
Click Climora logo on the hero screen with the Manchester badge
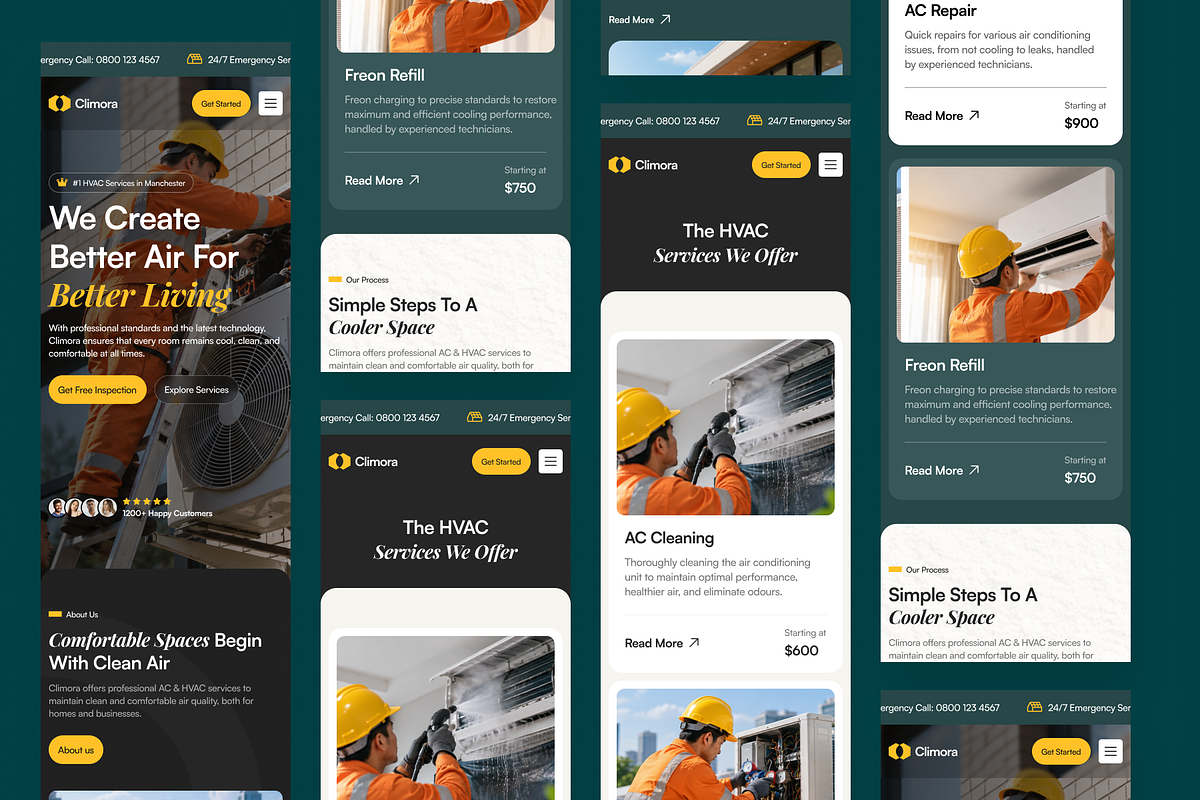(x=83, y=103)
